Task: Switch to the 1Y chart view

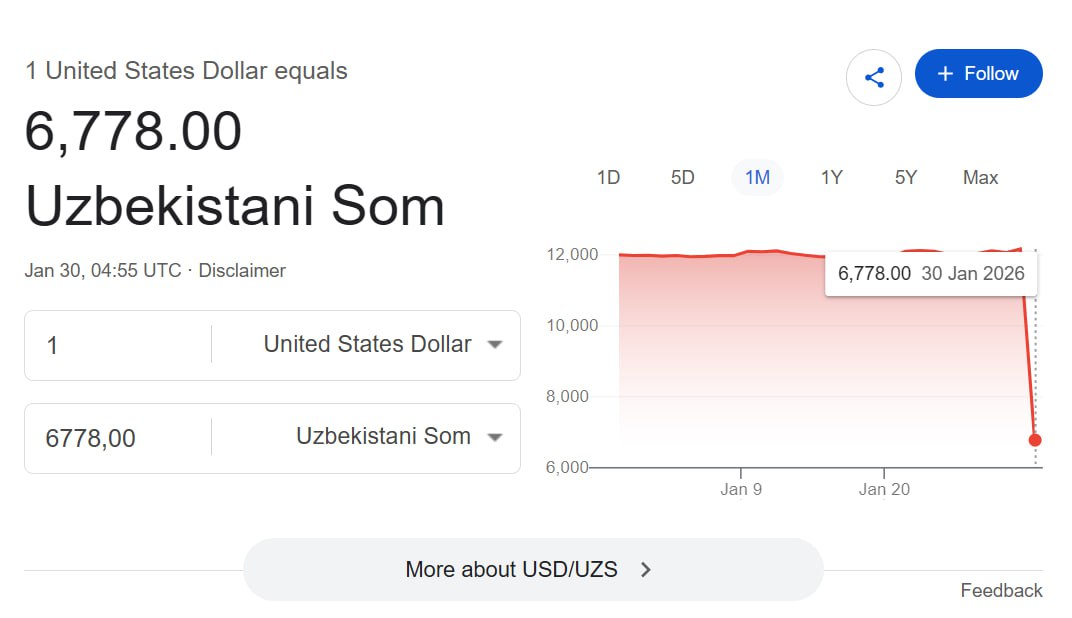Action: pyautogui.click(x=831, y=177)
